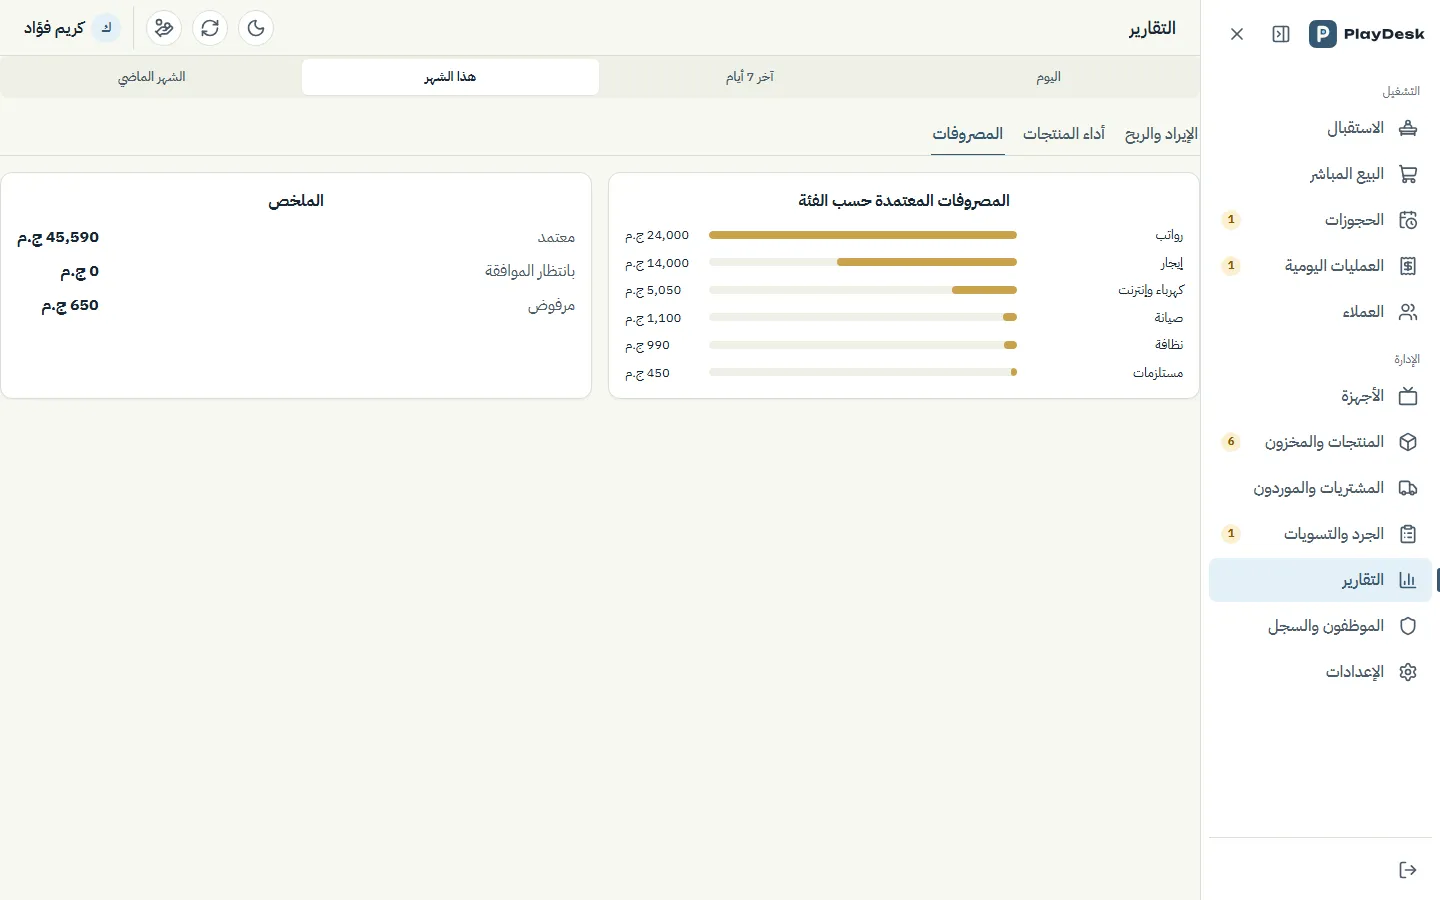
Task: Open الأجهزة via its TV icon
Action: click(x=1408, y=396)
